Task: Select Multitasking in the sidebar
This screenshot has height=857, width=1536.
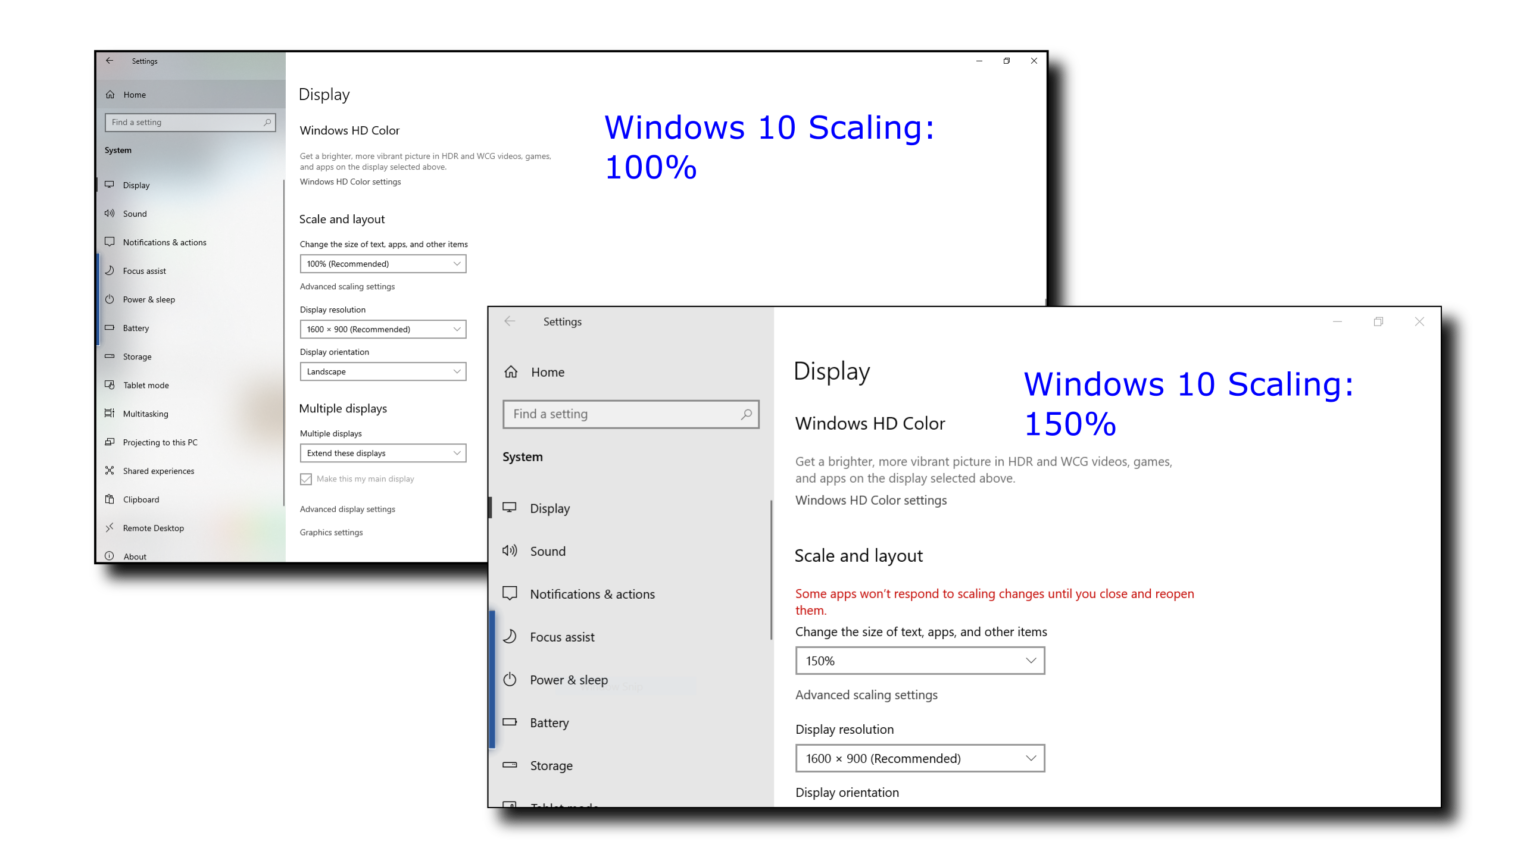Action: point(145,413)
